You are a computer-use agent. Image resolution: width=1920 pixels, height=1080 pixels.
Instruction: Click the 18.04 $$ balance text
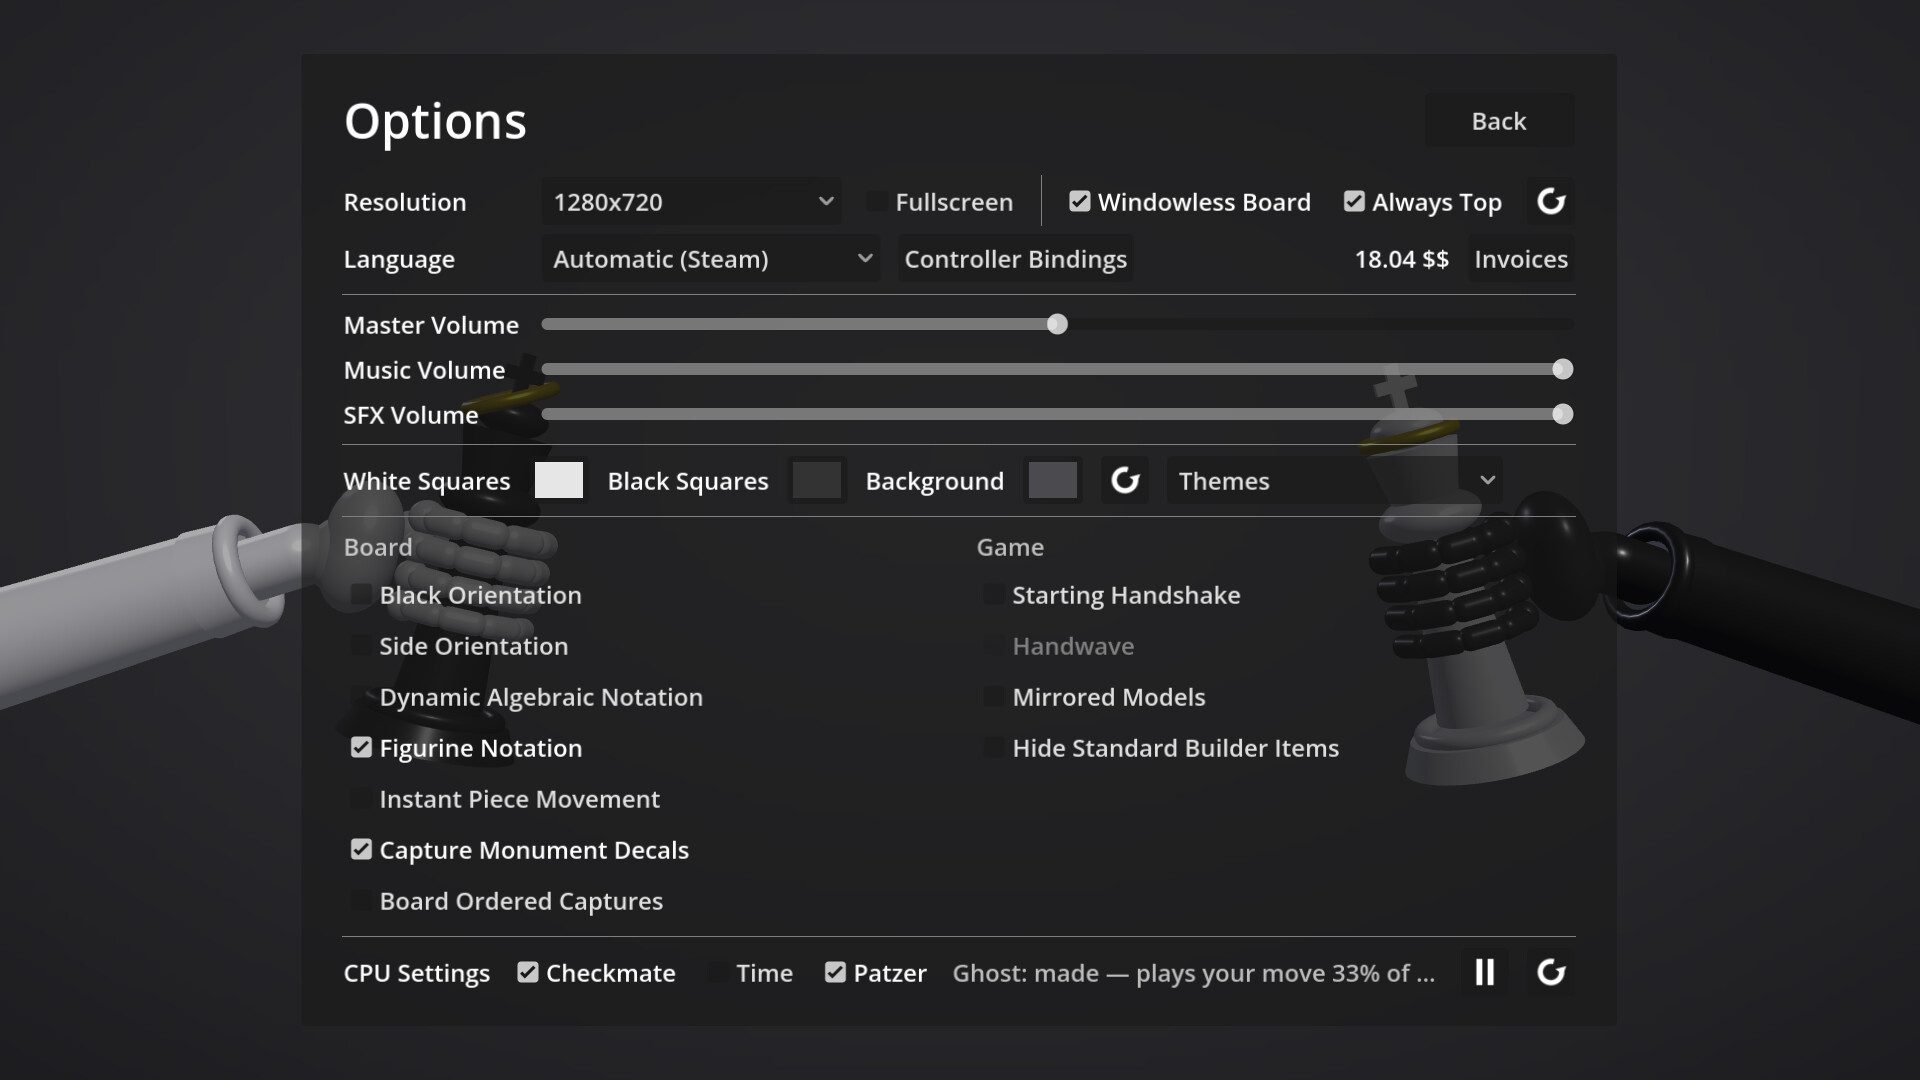pyautogui.click(x=1401, y=259)
